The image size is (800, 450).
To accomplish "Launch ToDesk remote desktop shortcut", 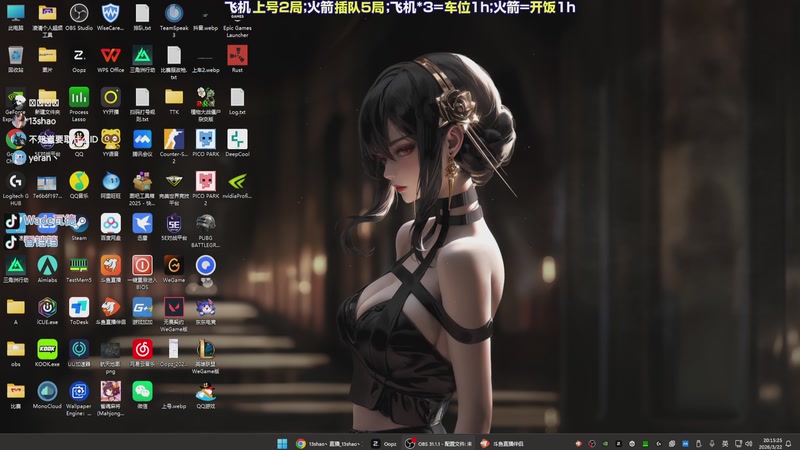I will [x=79, y=307].
